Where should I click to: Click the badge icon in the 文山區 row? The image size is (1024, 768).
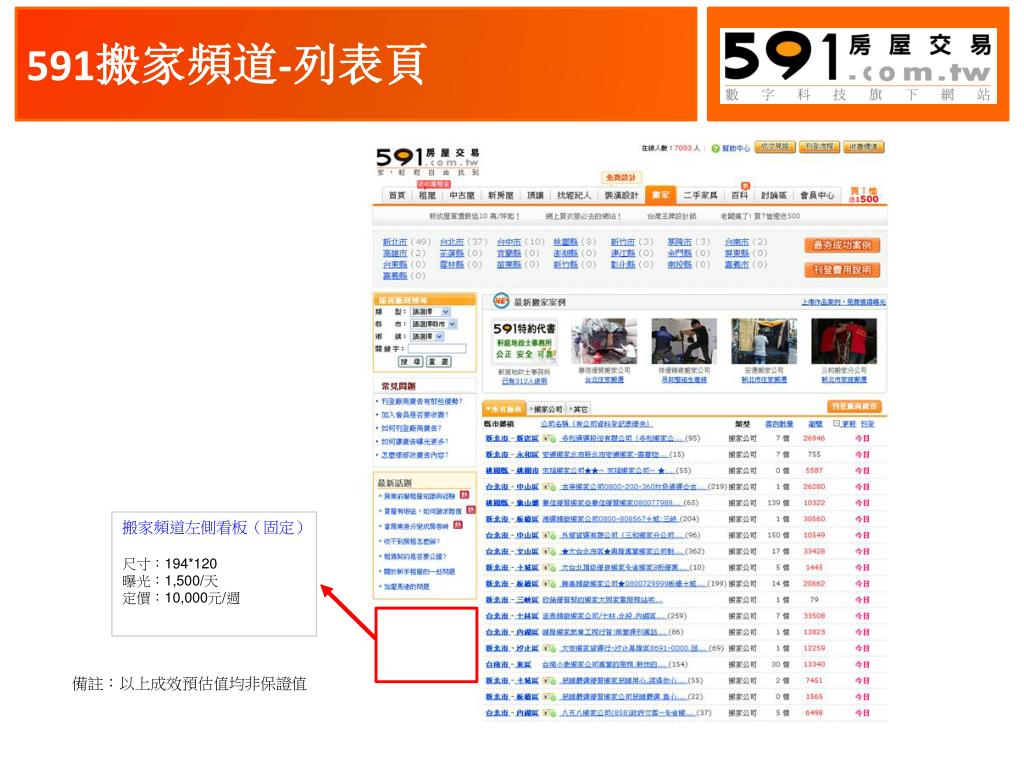click(x=549, y=551)
